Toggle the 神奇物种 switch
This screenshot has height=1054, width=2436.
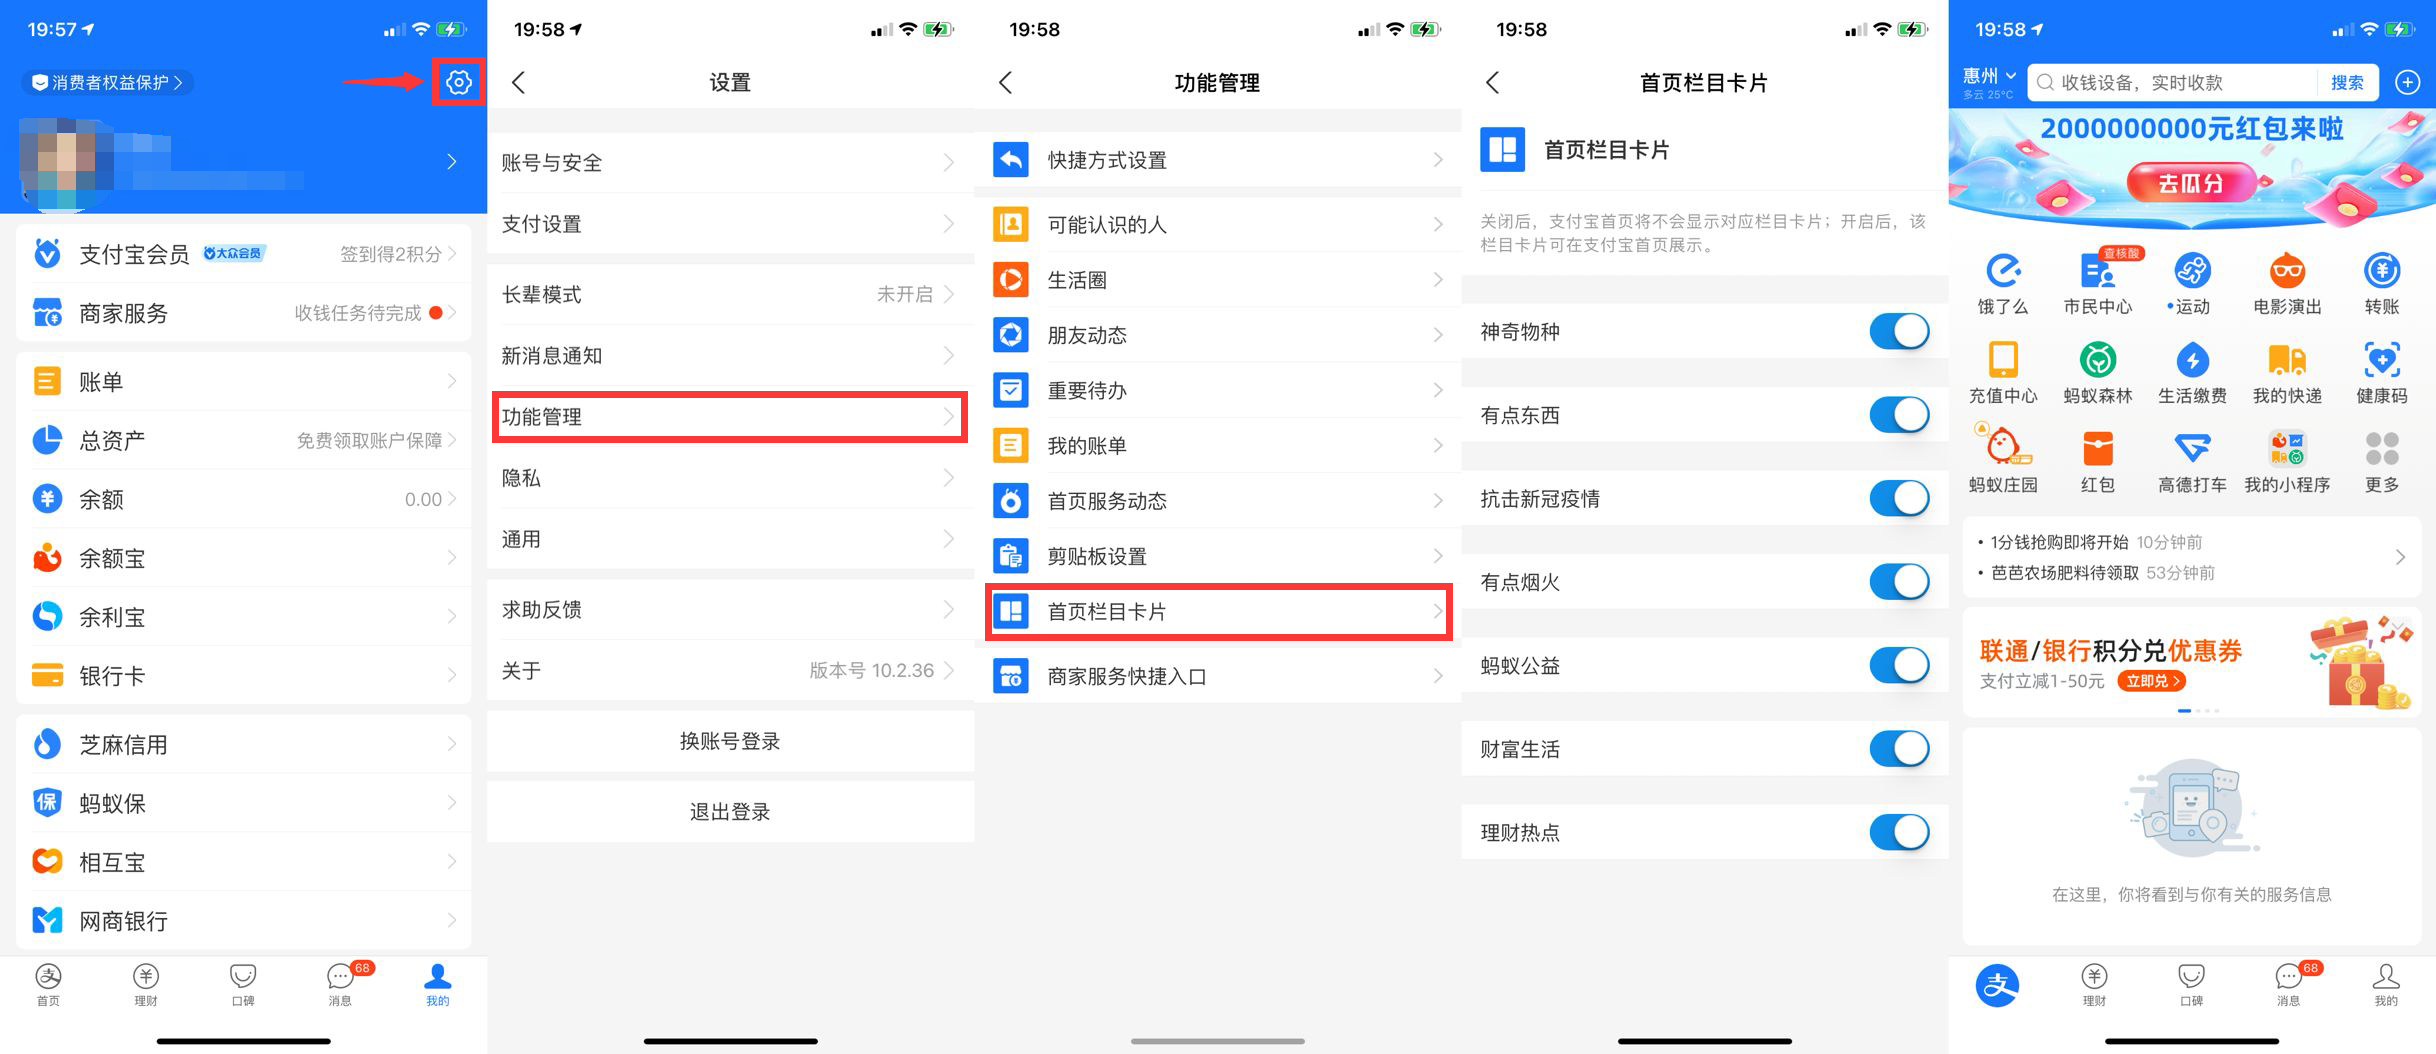click(x=1899, y=331)
